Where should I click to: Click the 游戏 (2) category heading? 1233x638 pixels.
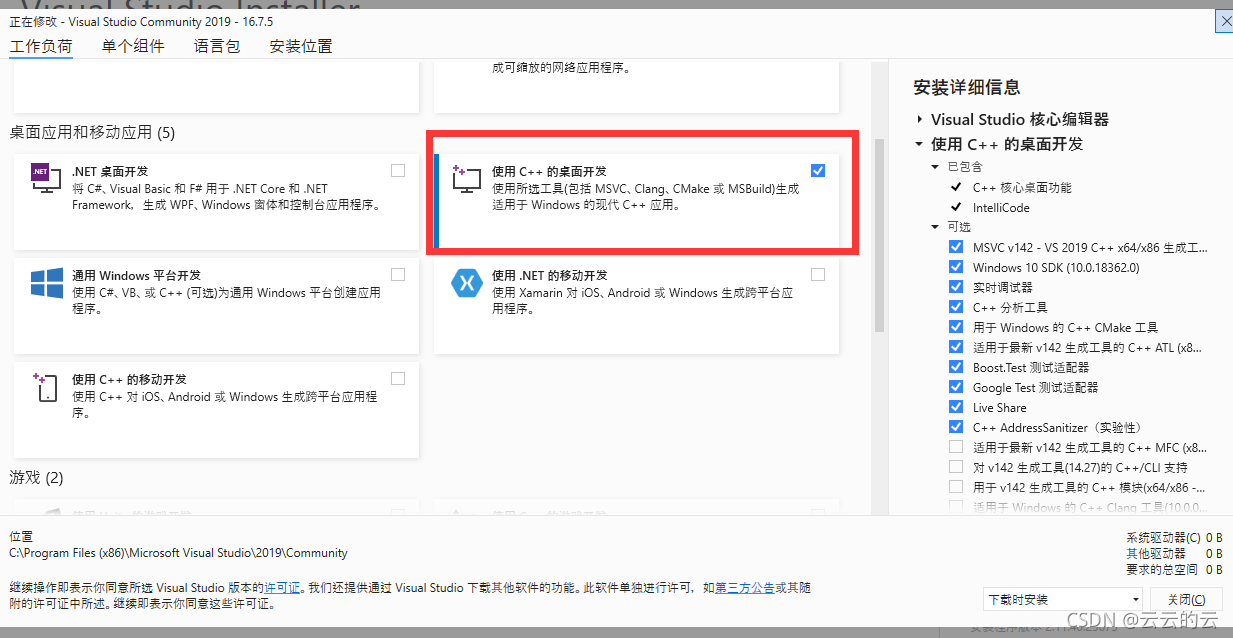point(36,477)
